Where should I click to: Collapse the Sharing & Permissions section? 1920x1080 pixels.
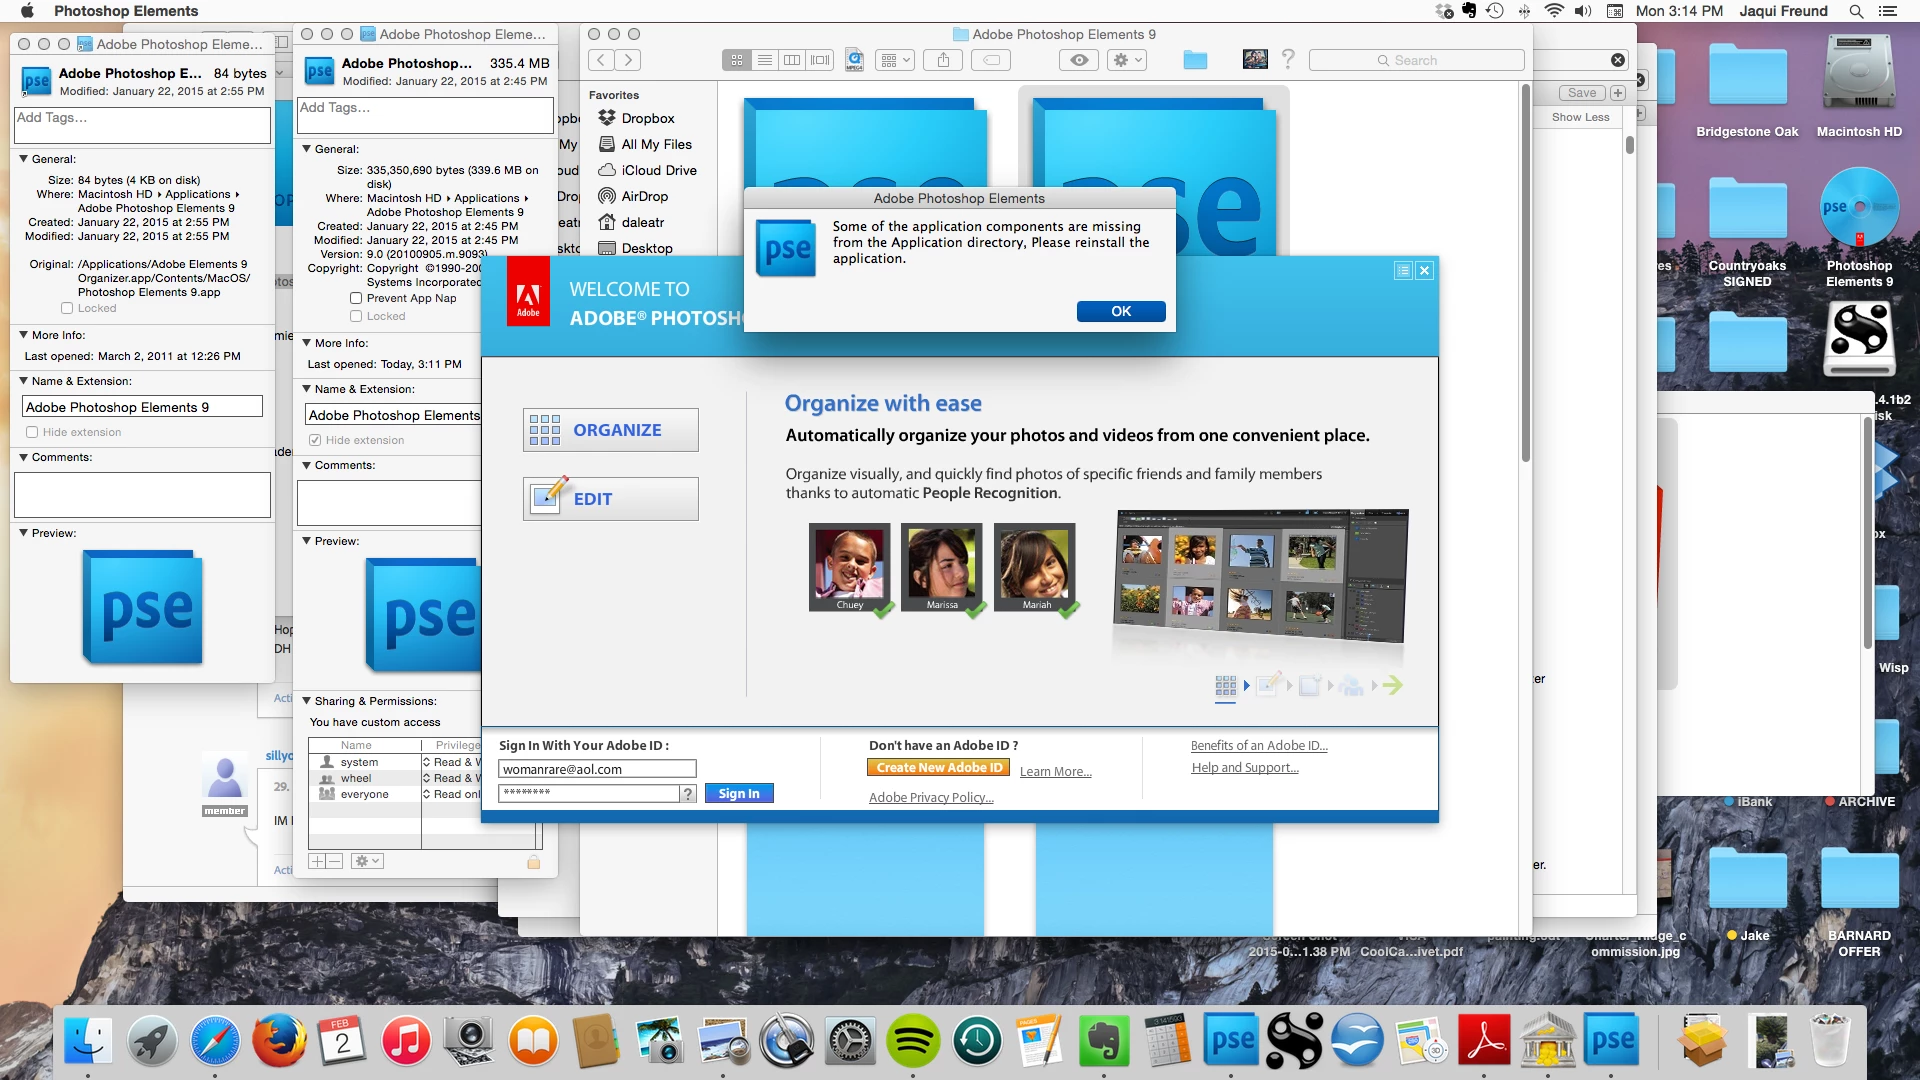[307, 701]
